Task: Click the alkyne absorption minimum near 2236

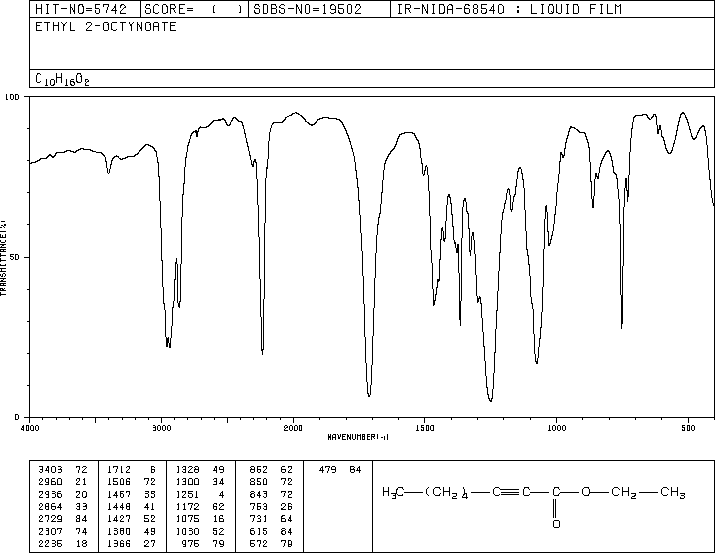Action: [262, 352]
